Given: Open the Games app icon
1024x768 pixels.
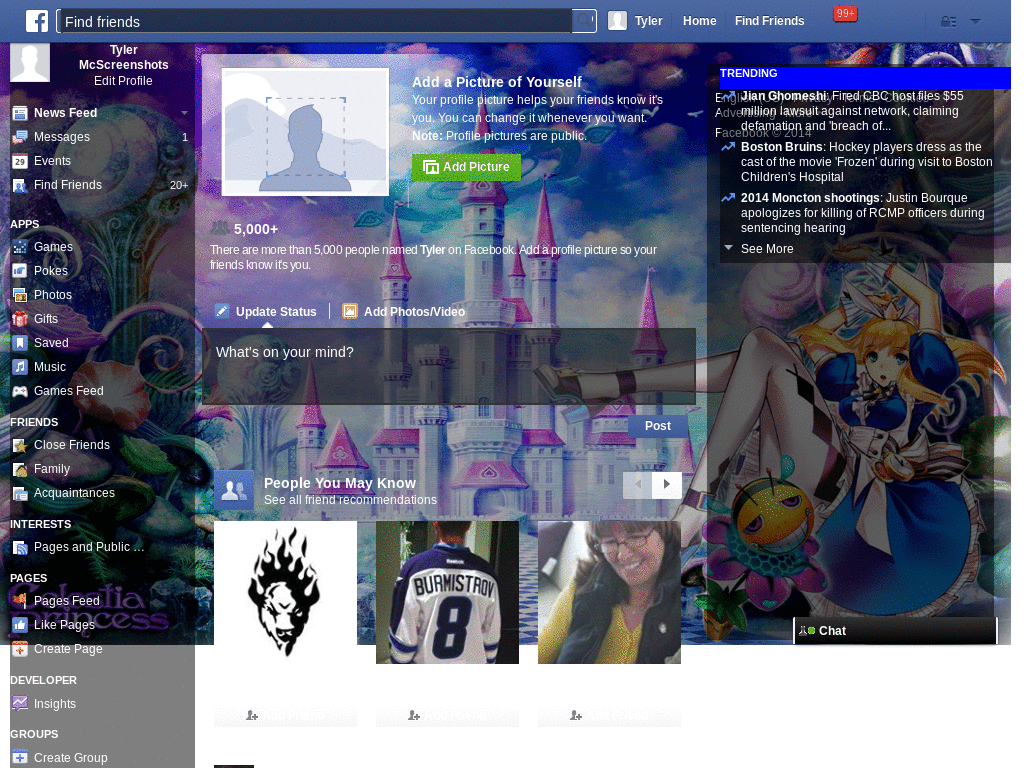Looking at the screenshot, I should pyautogui.click(x=20, y=247).
